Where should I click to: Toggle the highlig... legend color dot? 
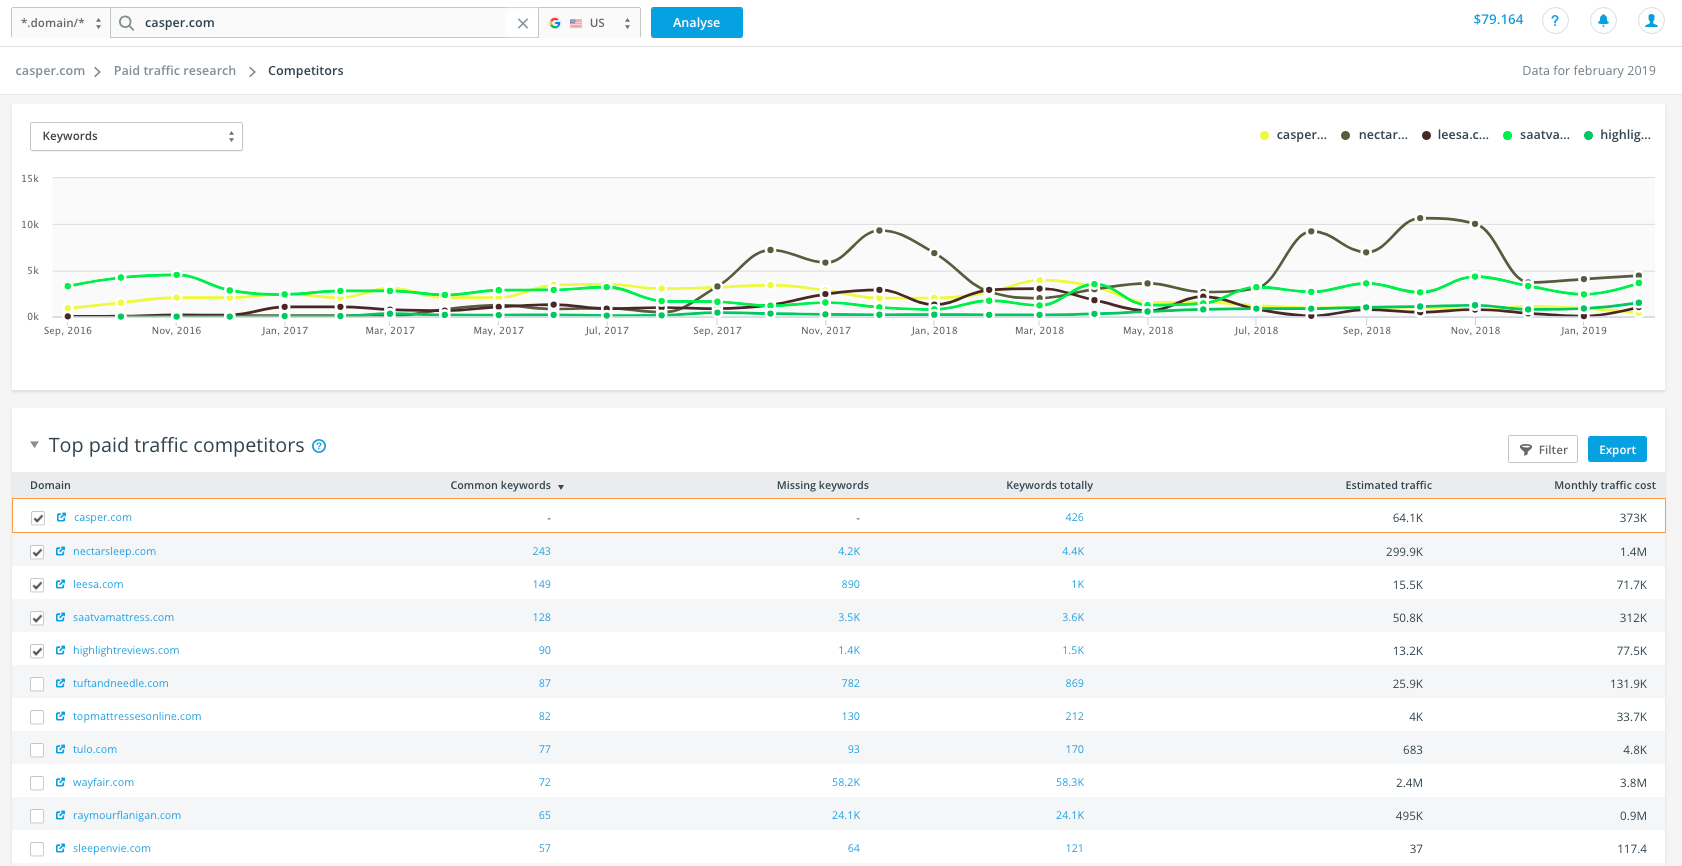pos(1588,135)
